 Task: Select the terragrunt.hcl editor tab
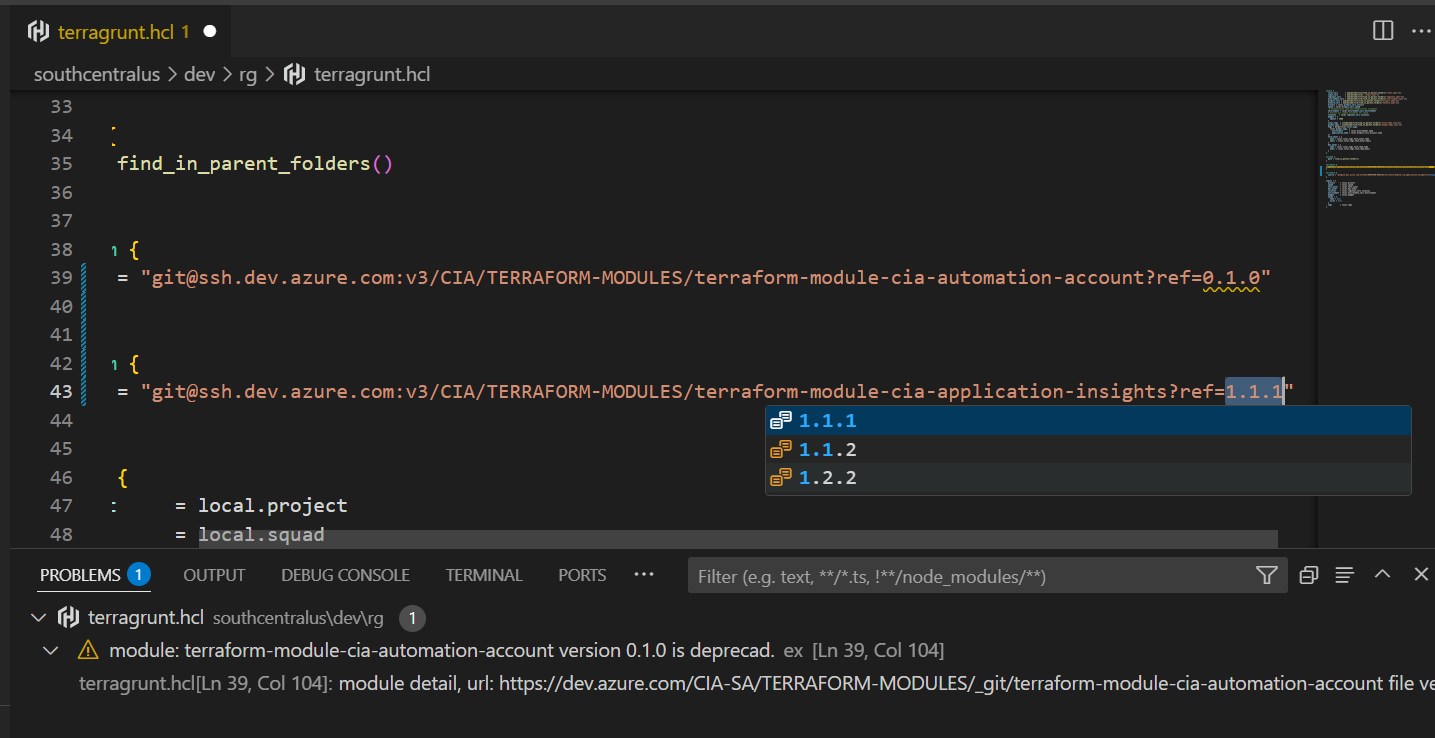pyautogui.click(x=122, y=32)
